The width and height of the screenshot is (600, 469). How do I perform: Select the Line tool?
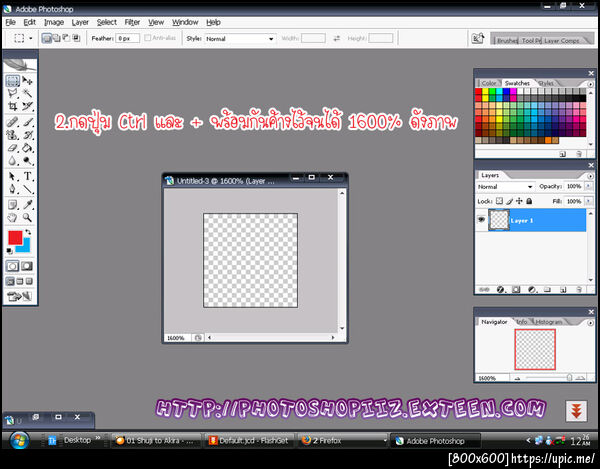[x=27, y=189]
